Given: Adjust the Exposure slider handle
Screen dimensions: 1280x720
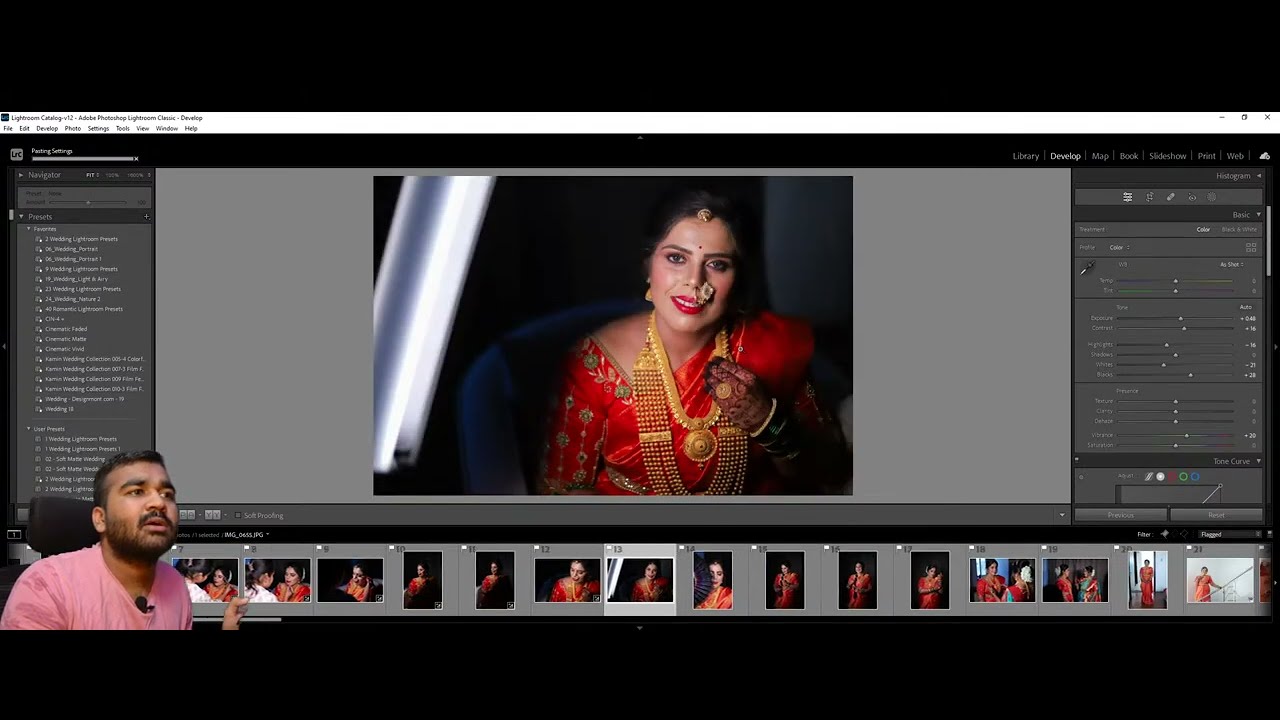Looking at the screenshot, I should (1182, 319).
